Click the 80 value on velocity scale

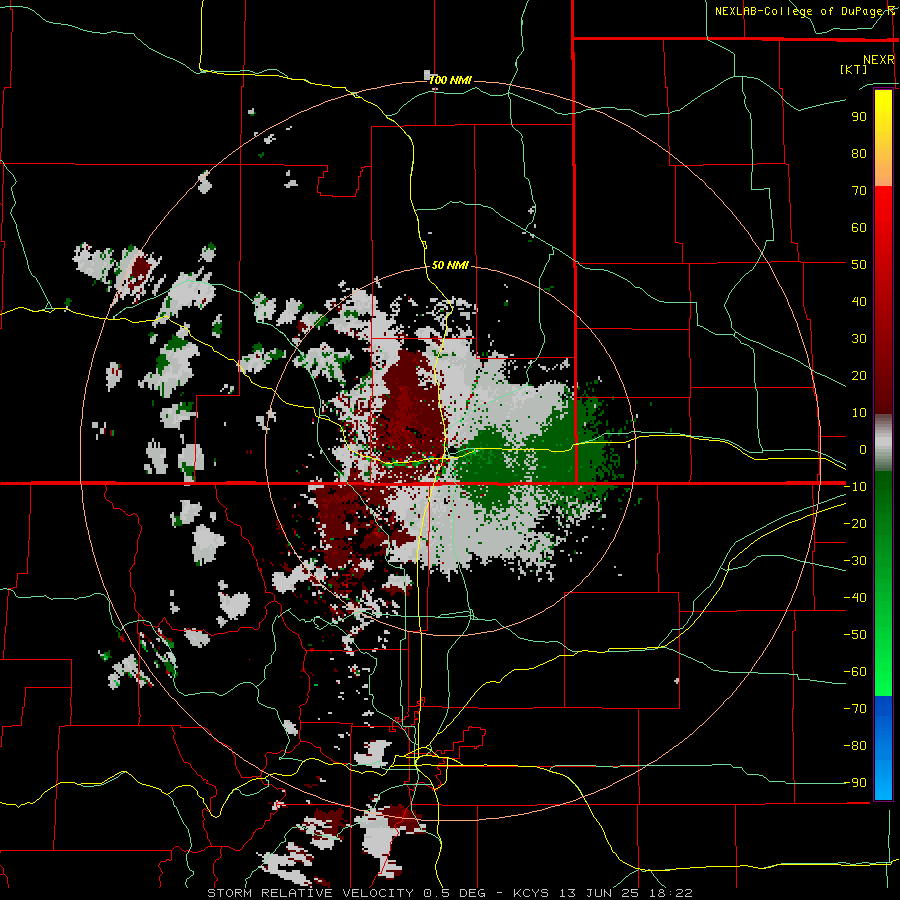tap(859, 153)
